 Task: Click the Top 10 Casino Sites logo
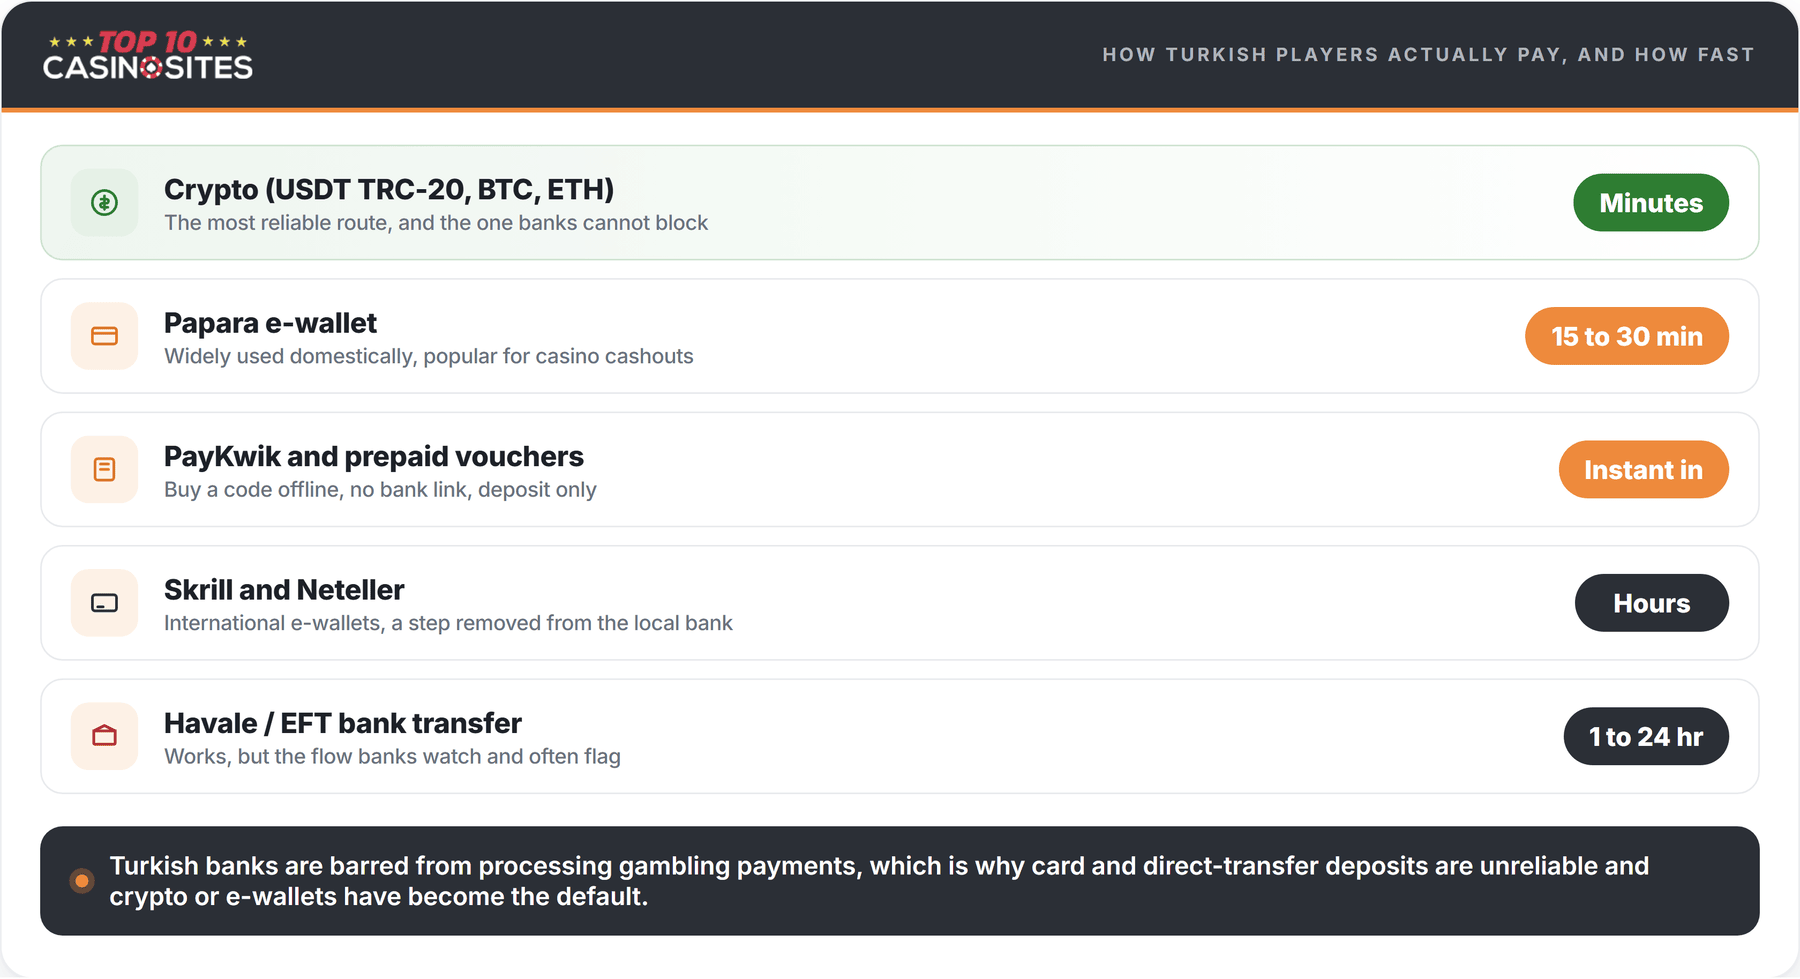coord(148,55)
